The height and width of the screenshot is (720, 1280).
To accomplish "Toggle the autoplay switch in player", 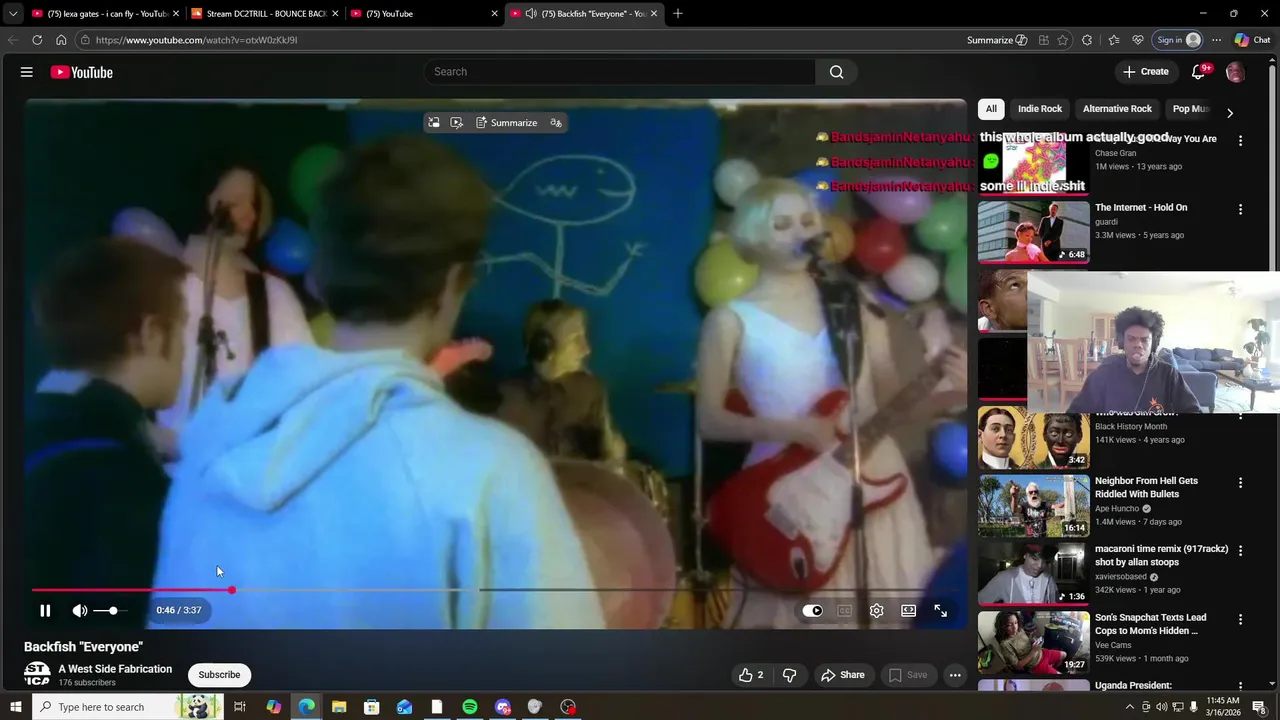I will click(x=812, y=610).
